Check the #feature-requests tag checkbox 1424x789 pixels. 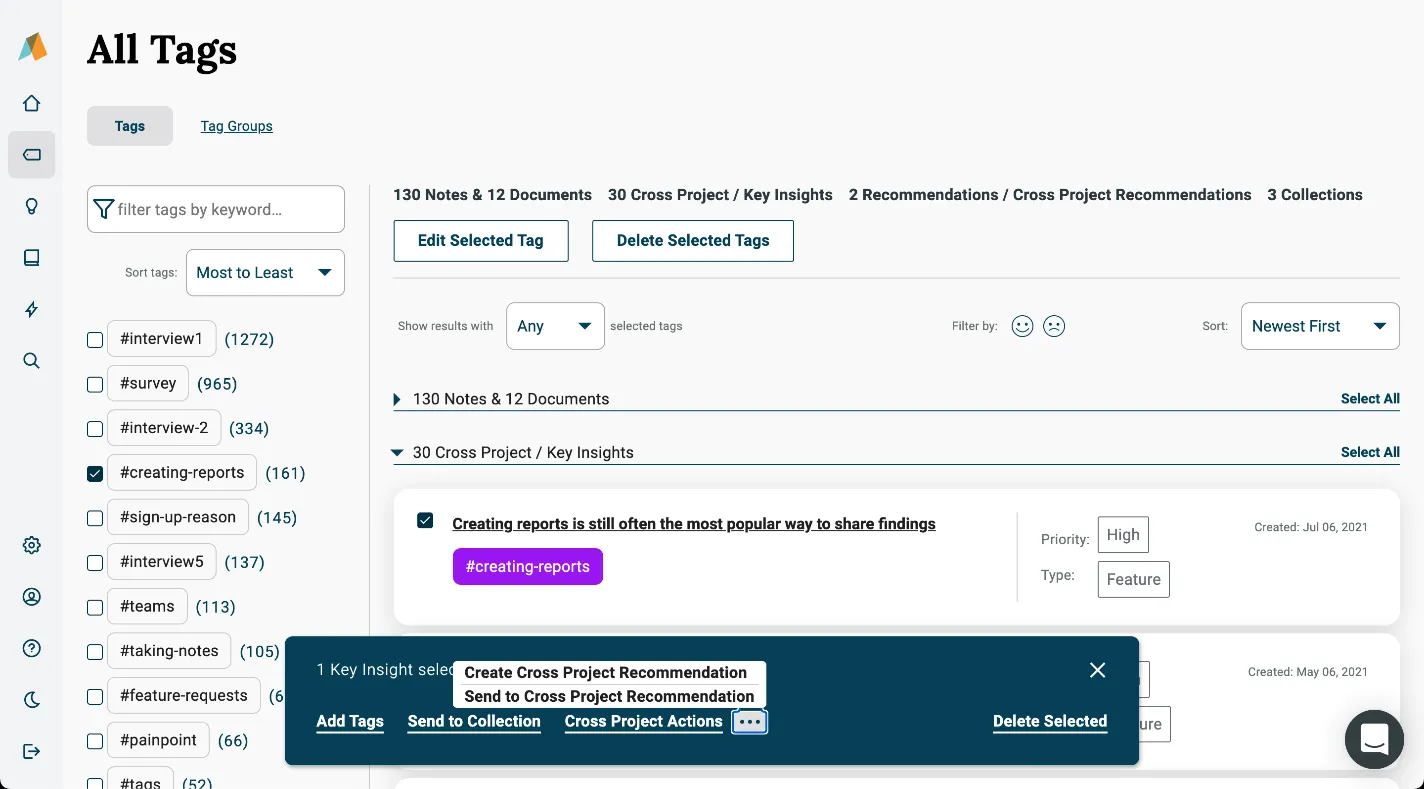[x=95, y=697]
